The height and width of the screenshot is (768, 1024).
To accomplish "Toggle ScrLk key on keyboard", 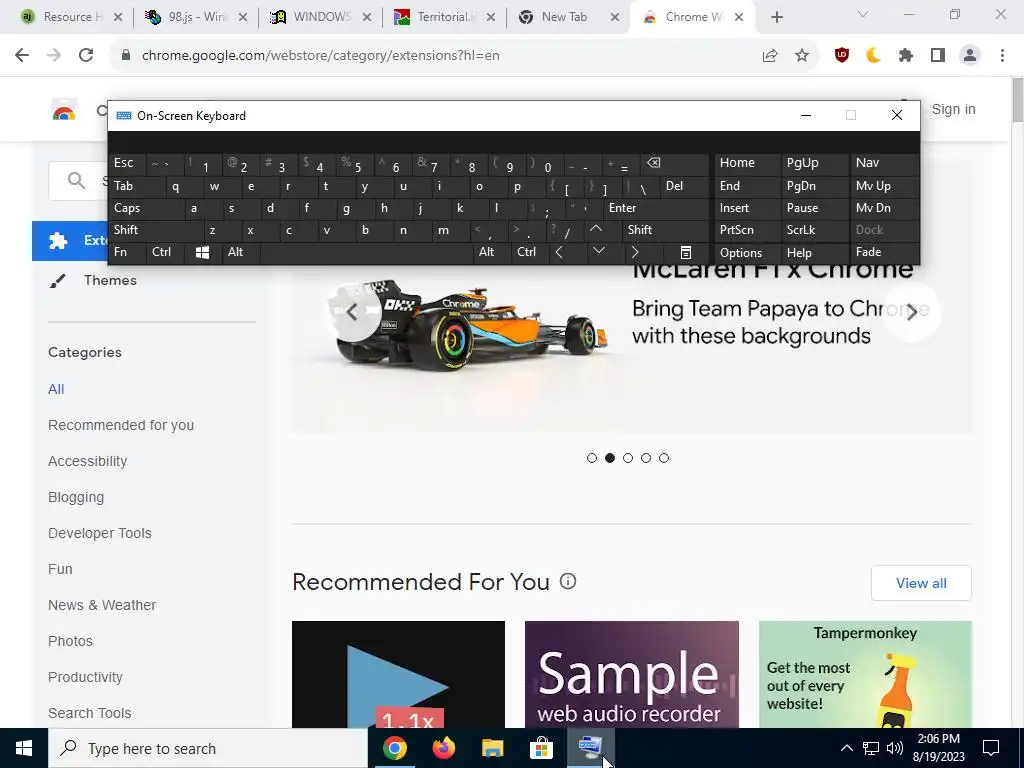I will coord(814,230).
